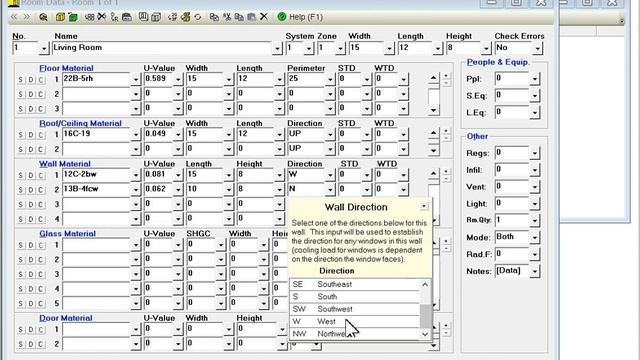Click S button for Door Material row 1
This screenshot has width=640, height=360.
[20, 329]
